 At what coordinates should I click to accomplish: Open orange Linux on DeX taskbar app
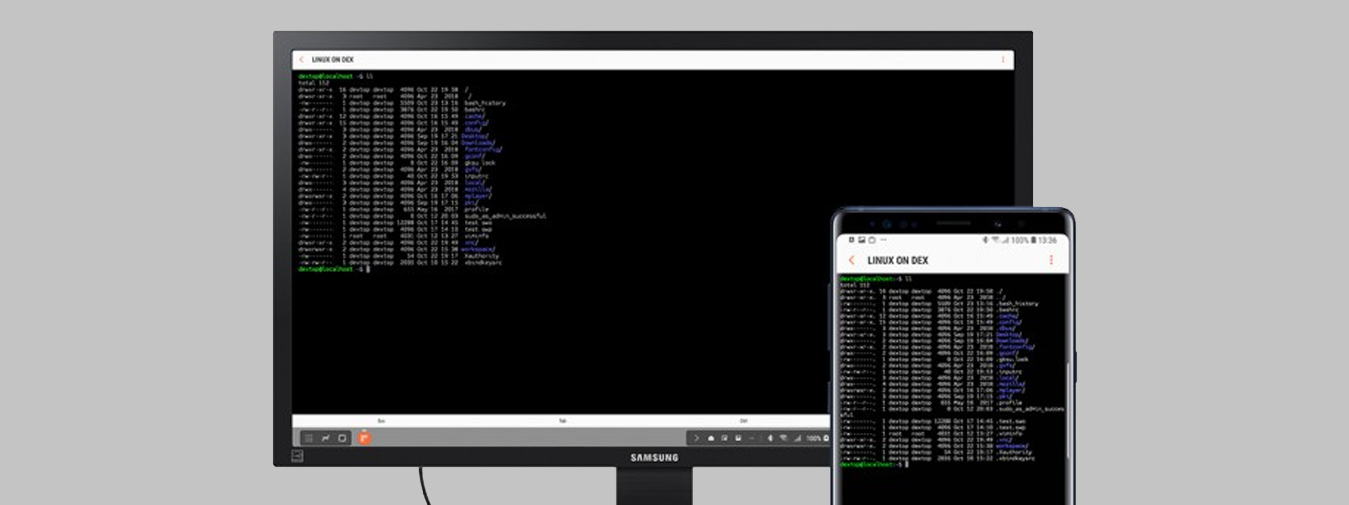365,437
